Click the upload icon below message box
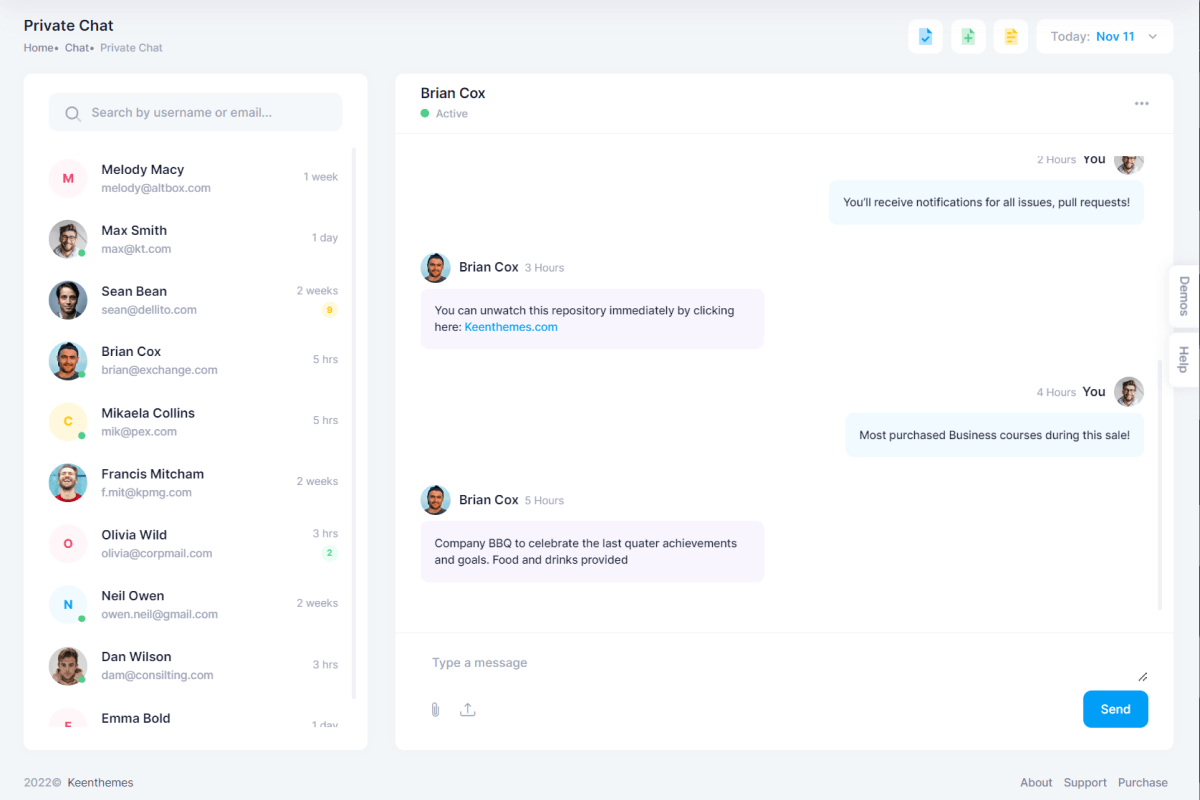 pyautogui.click(x=467, y=709)
